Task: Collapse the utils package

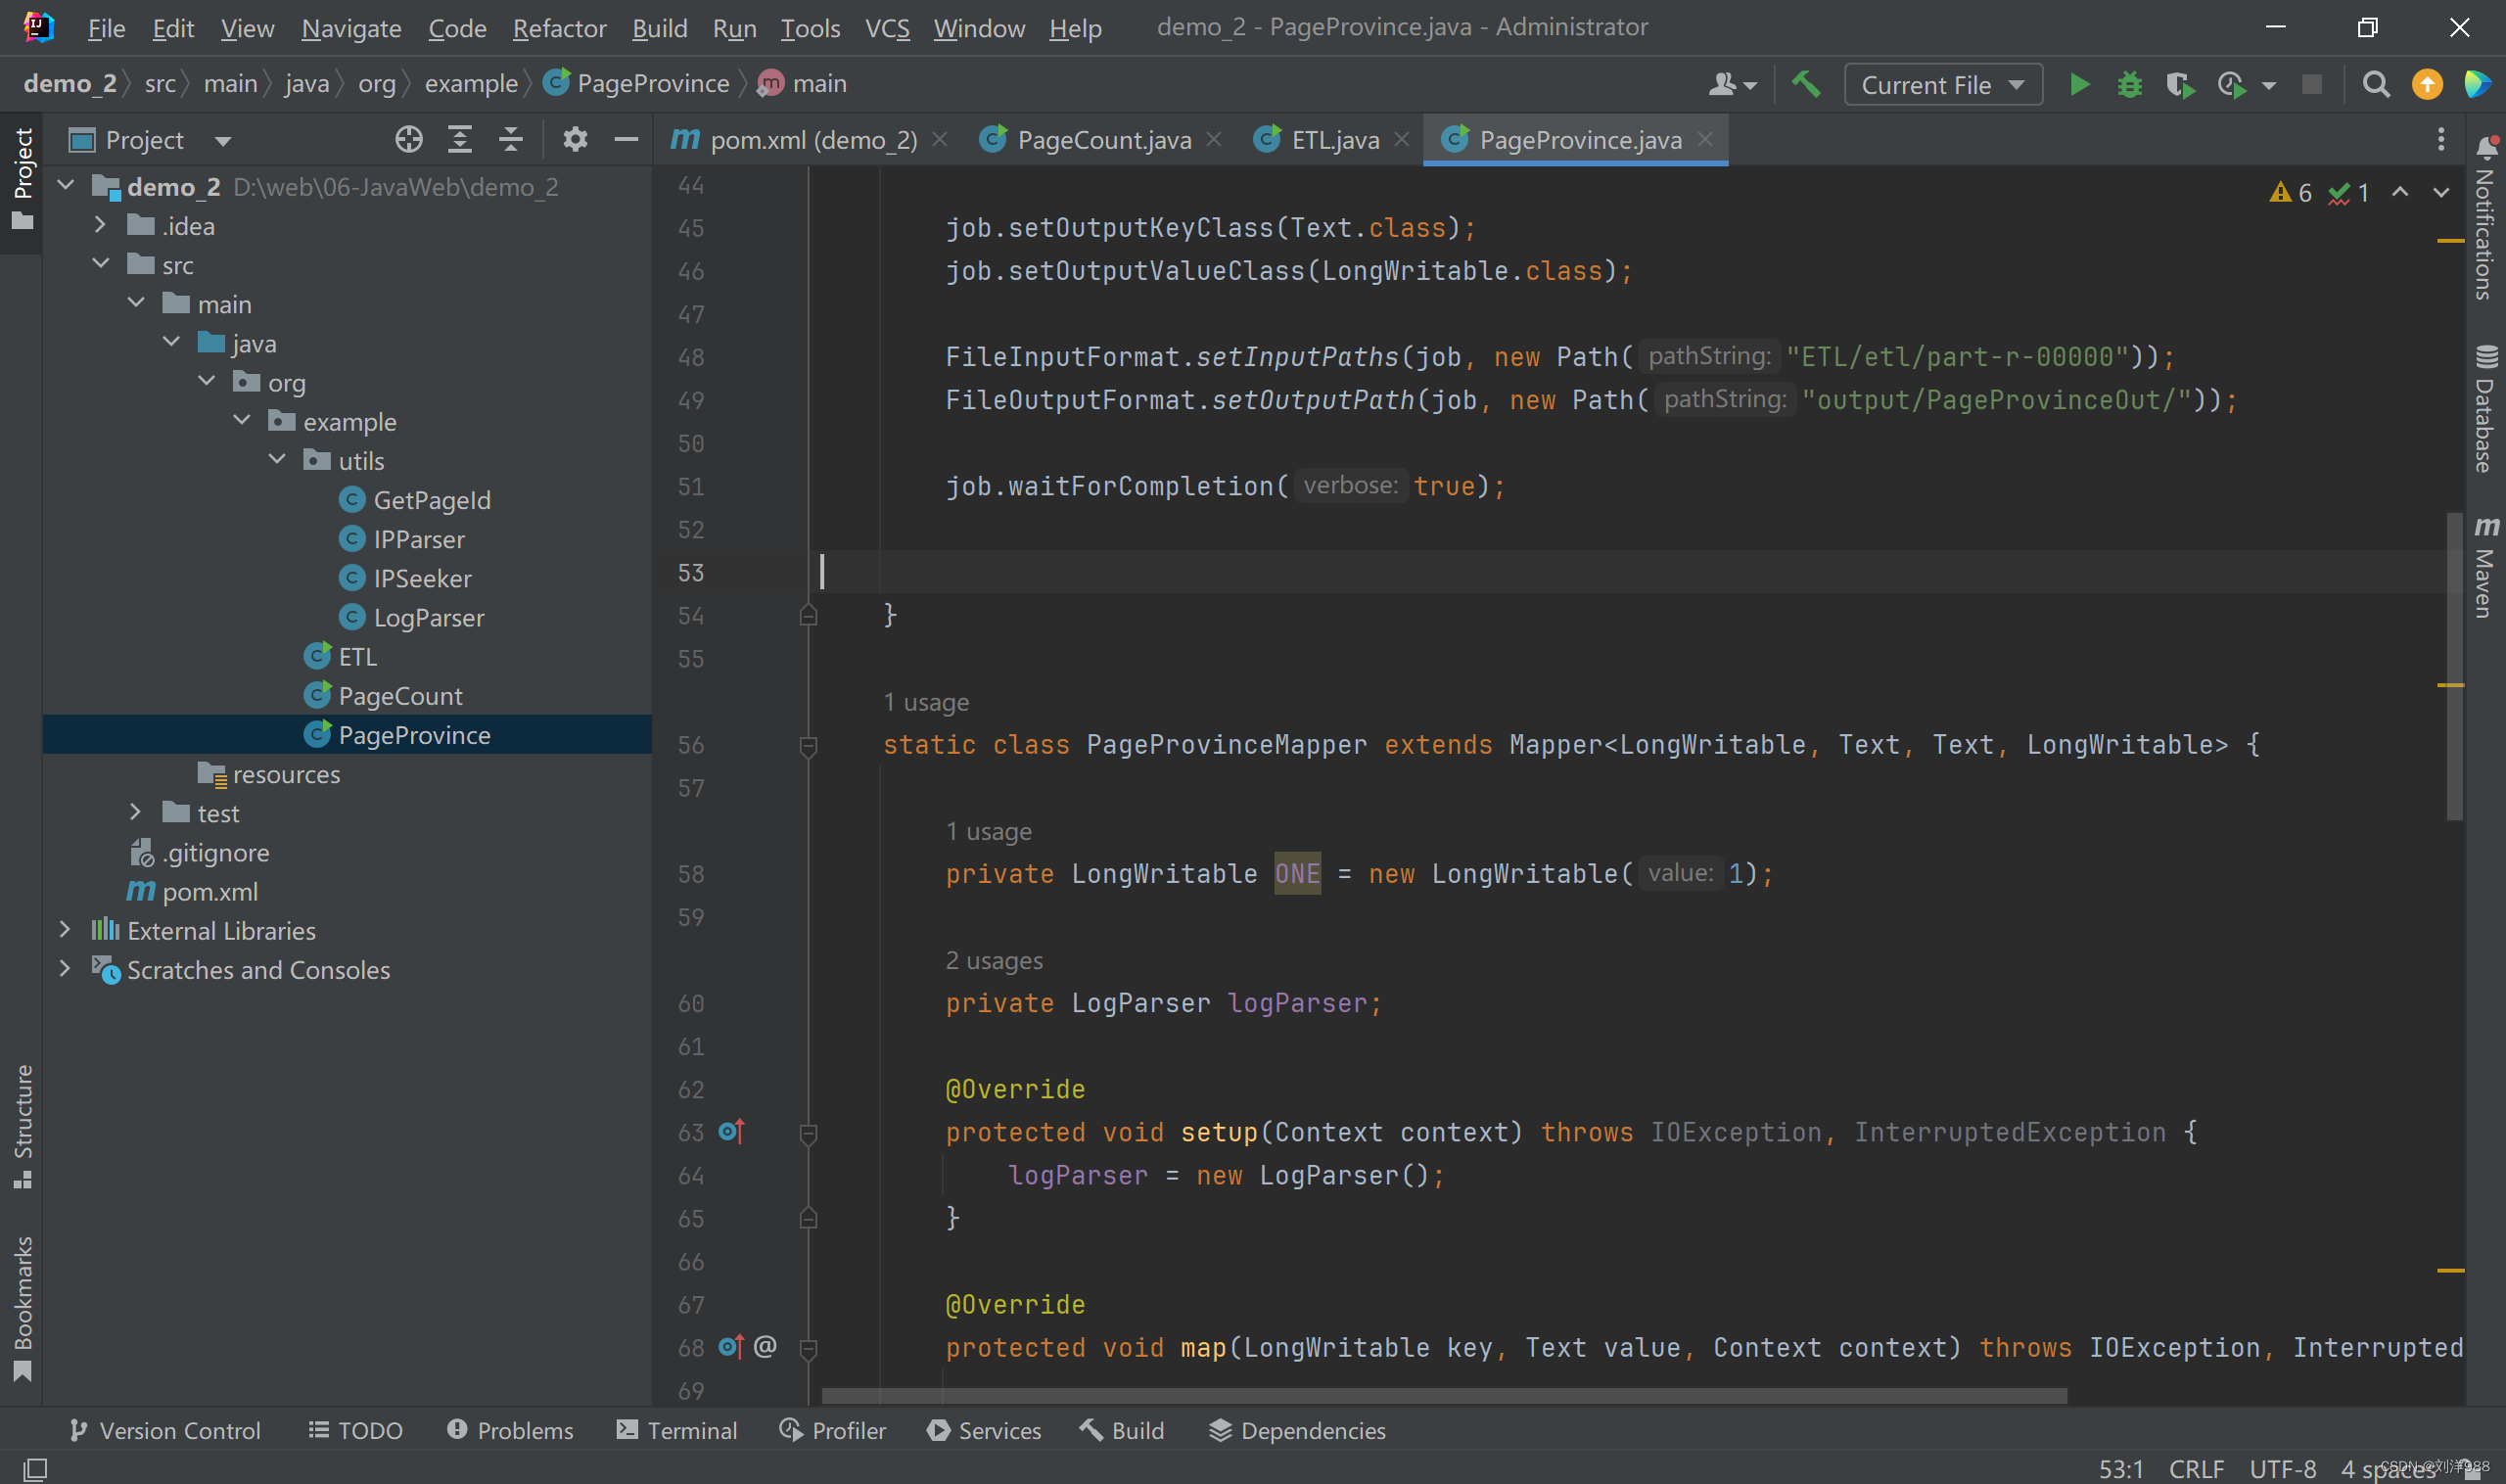Action: [277, 460]
